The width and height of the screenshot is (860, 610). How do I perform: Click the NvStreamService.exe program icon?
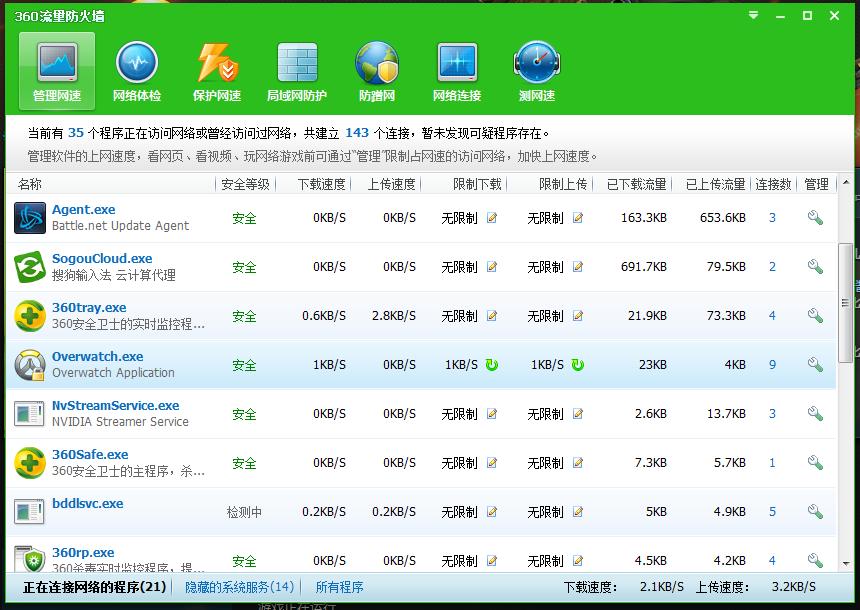tap(27, 413)
